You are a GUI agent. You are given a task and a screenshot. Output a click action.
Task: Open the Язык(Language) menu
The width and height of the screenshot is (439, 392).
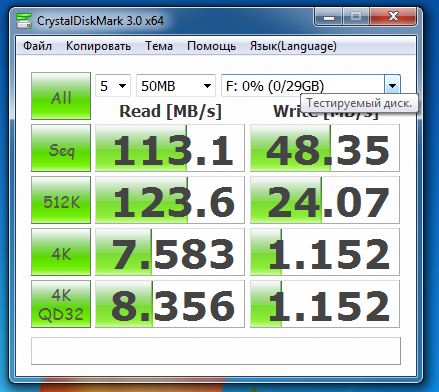293,46
